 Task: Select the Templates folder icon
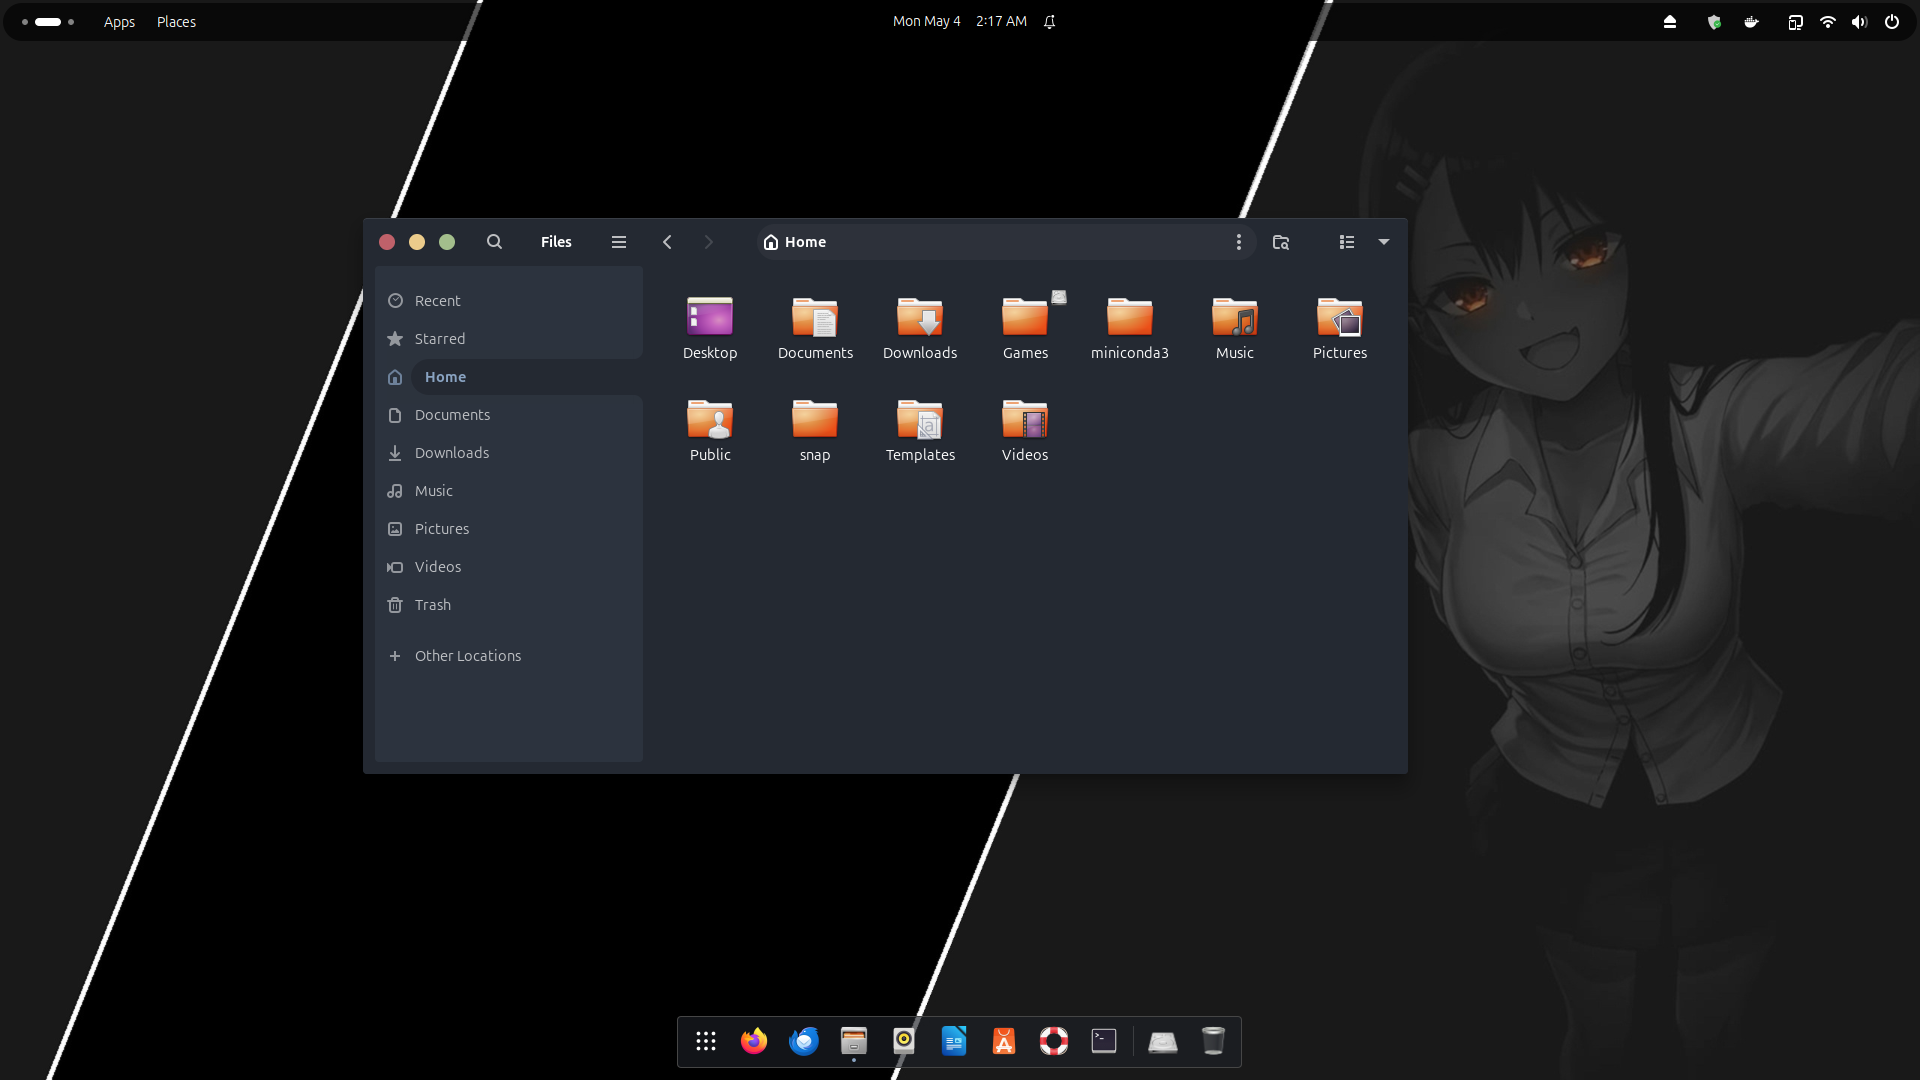(920, 418)
